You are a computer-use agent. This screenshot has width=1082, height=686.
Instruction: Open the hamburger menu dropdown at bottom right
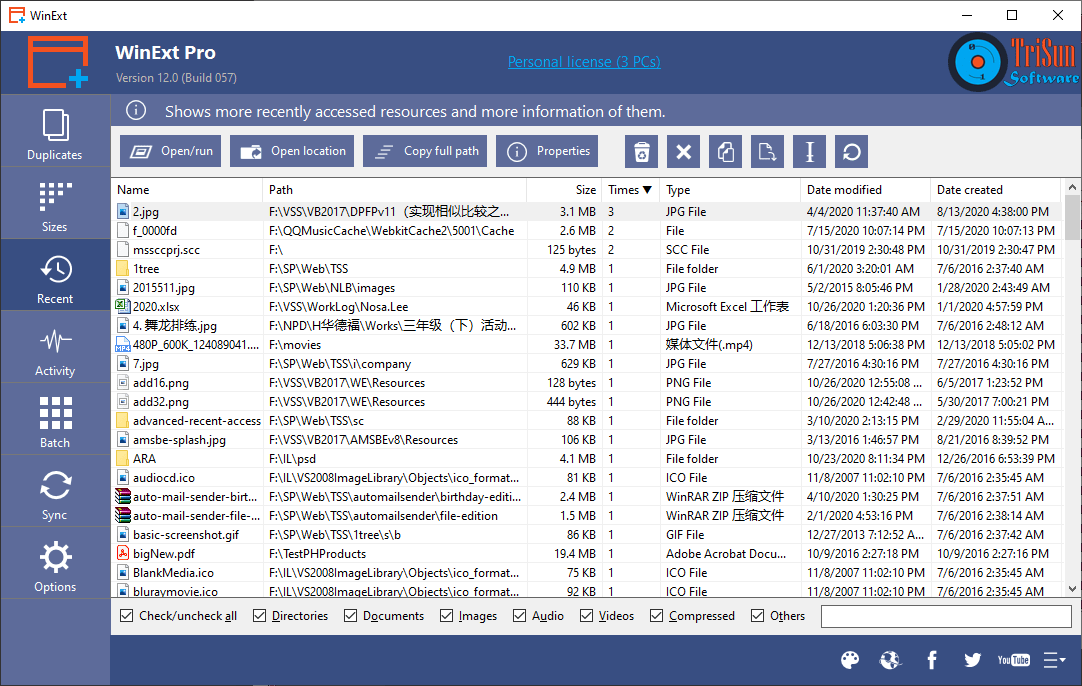pyautogui.click(x=1054, y=660)
